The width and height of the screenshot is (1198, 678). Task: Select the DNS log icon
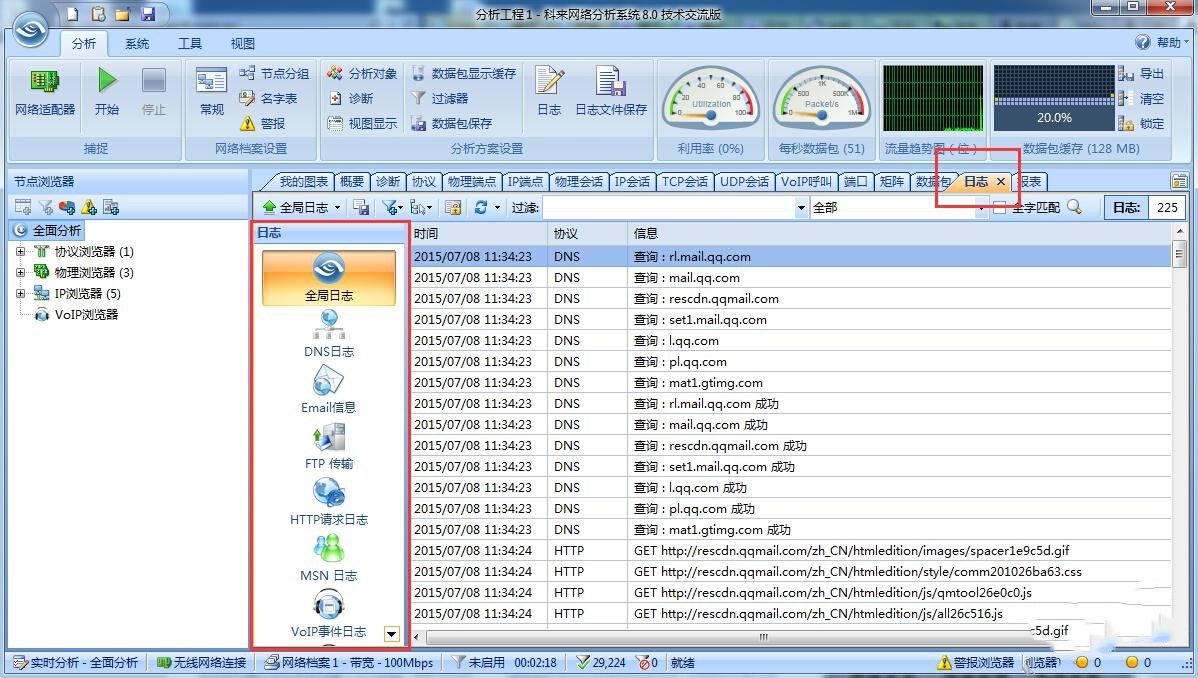329,325
